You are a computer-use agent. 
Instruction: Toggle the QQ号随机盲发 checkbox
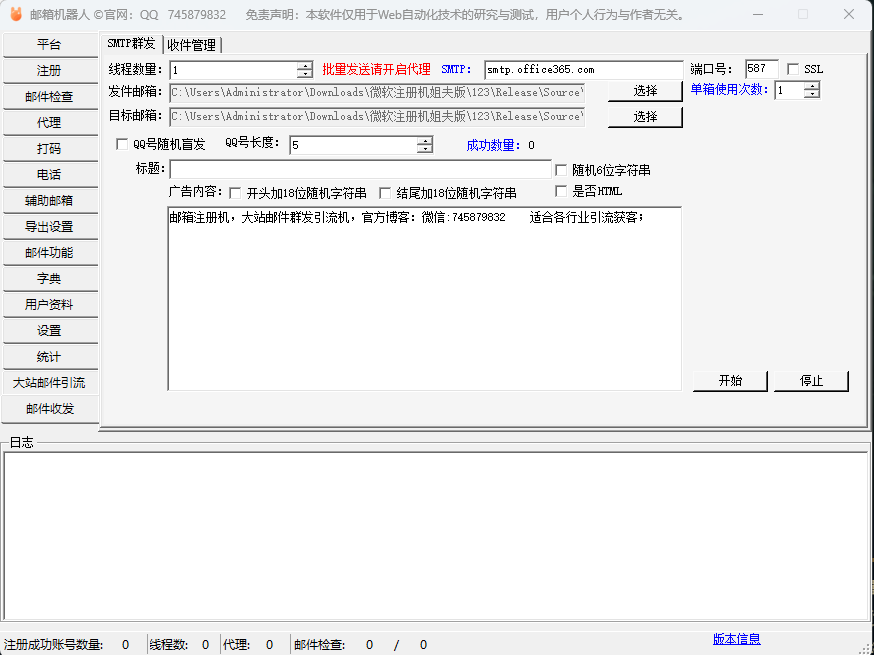click(x=123, y=144)
